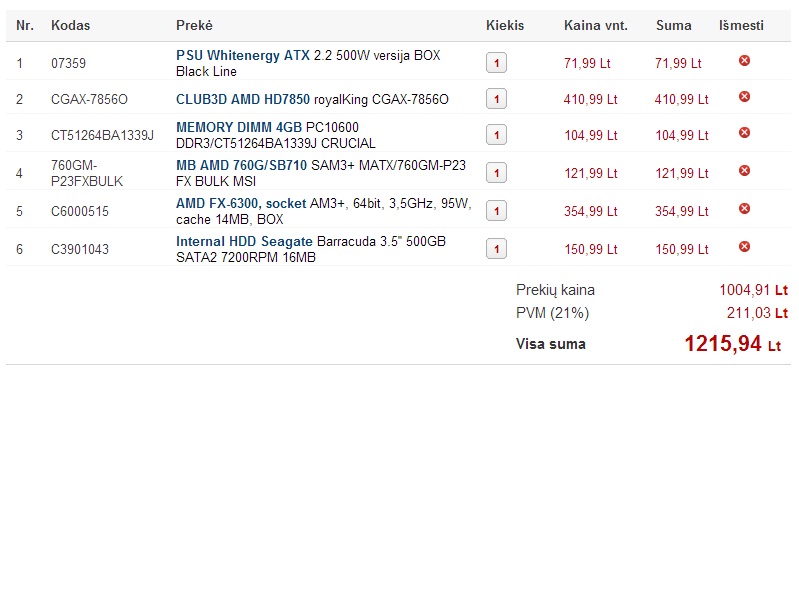The width and height of the screenshot is (799, 600).
Task: Click the PVM (21%) label
Action: click(552, 312)
